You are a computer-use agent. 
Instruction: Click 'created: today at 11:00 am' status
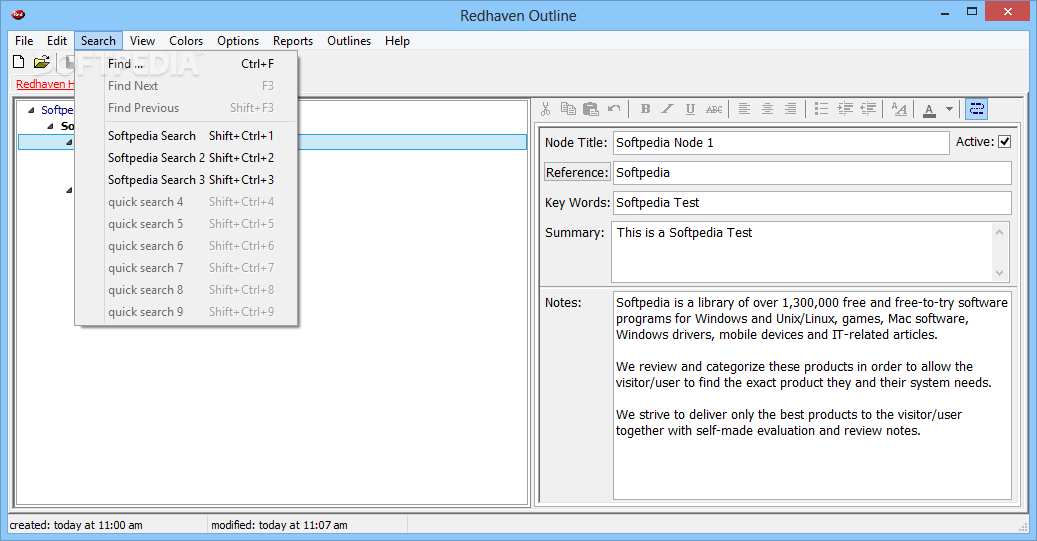pos(76,524)
